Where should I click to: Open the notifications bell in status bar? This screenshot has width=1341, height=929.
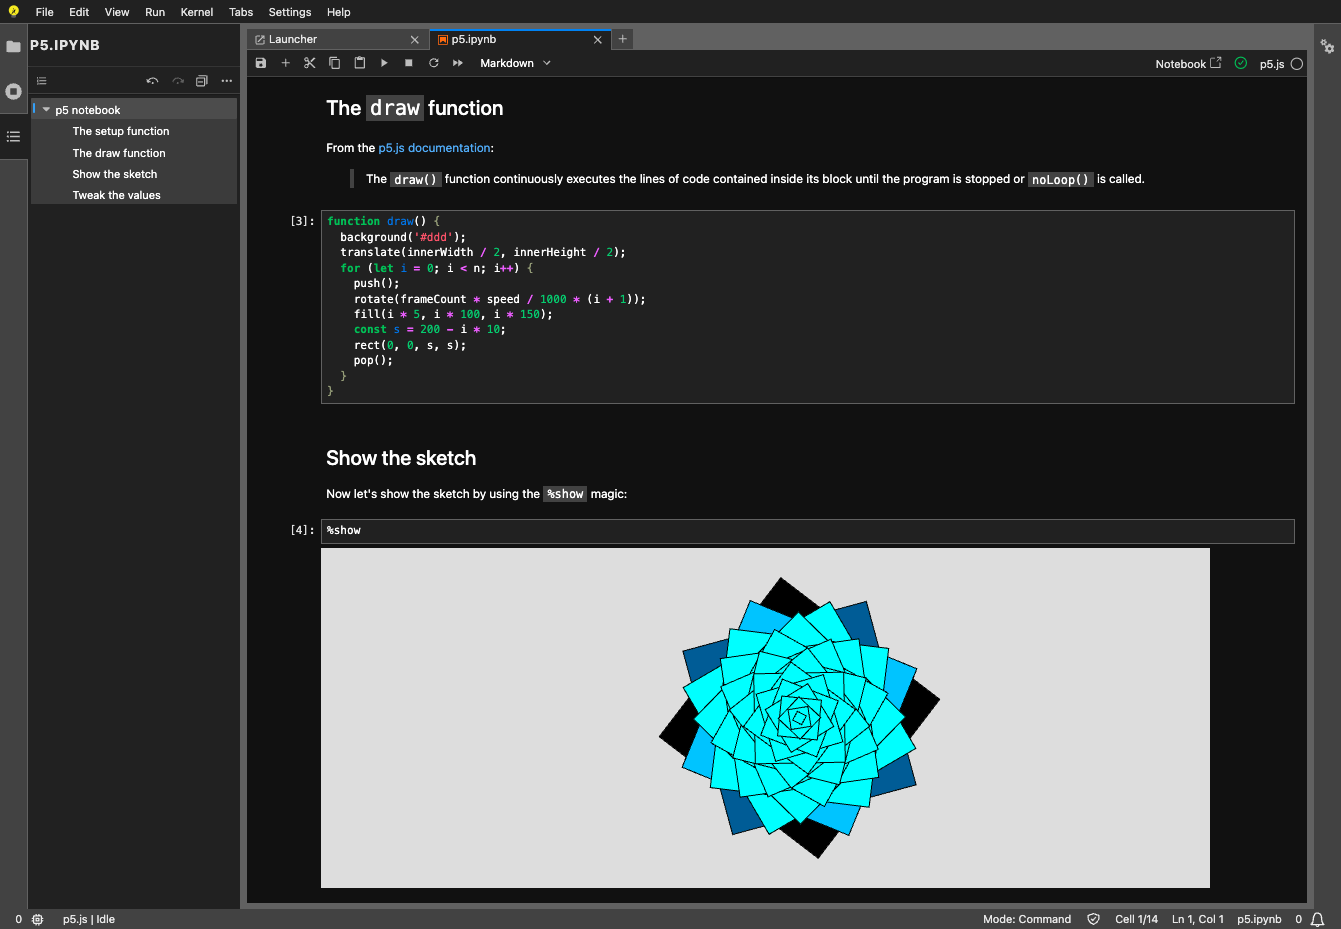point(1318,919)
